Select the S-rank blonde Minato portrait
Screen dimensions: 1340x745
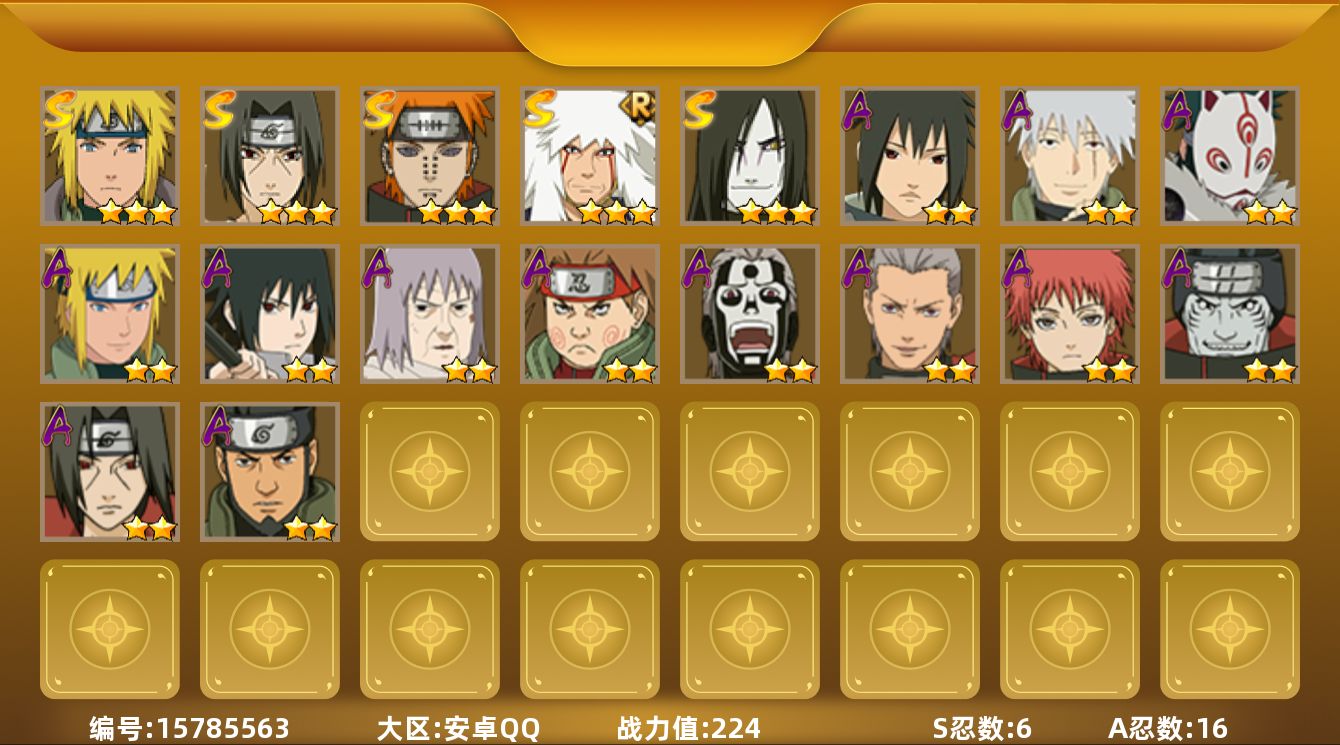click(x=110, y=156)
